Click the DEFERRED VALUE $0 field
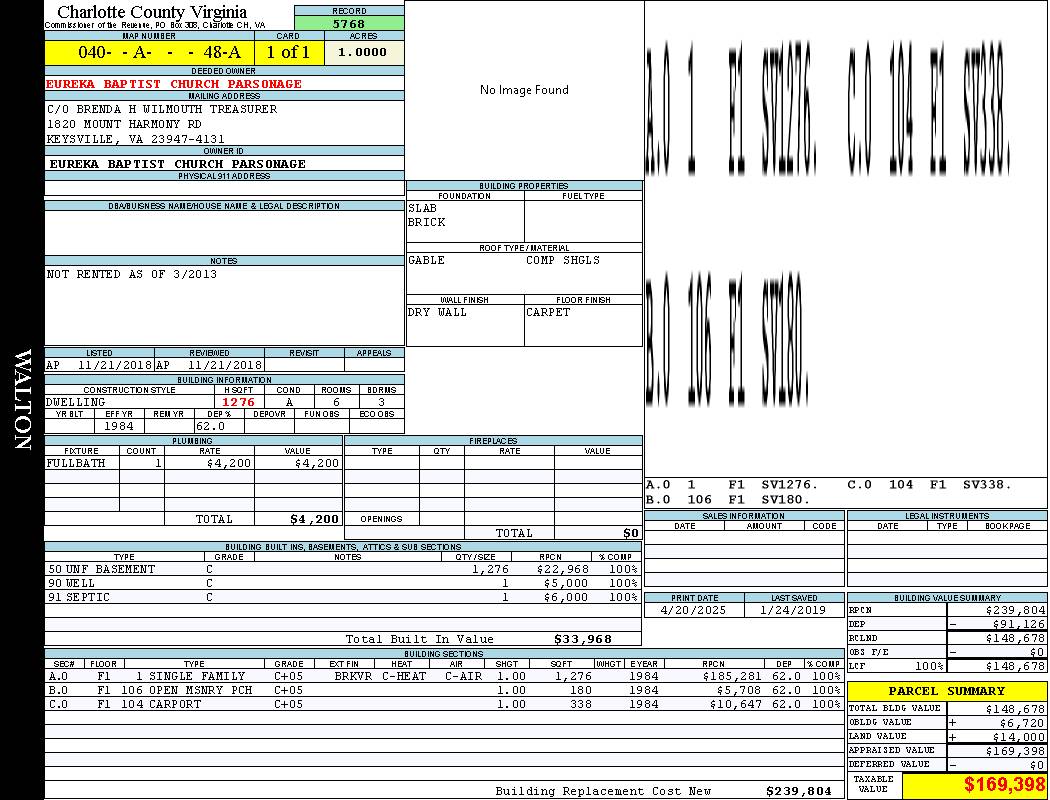This screenshot has width=1050, height=800. (x=997, y=765)
